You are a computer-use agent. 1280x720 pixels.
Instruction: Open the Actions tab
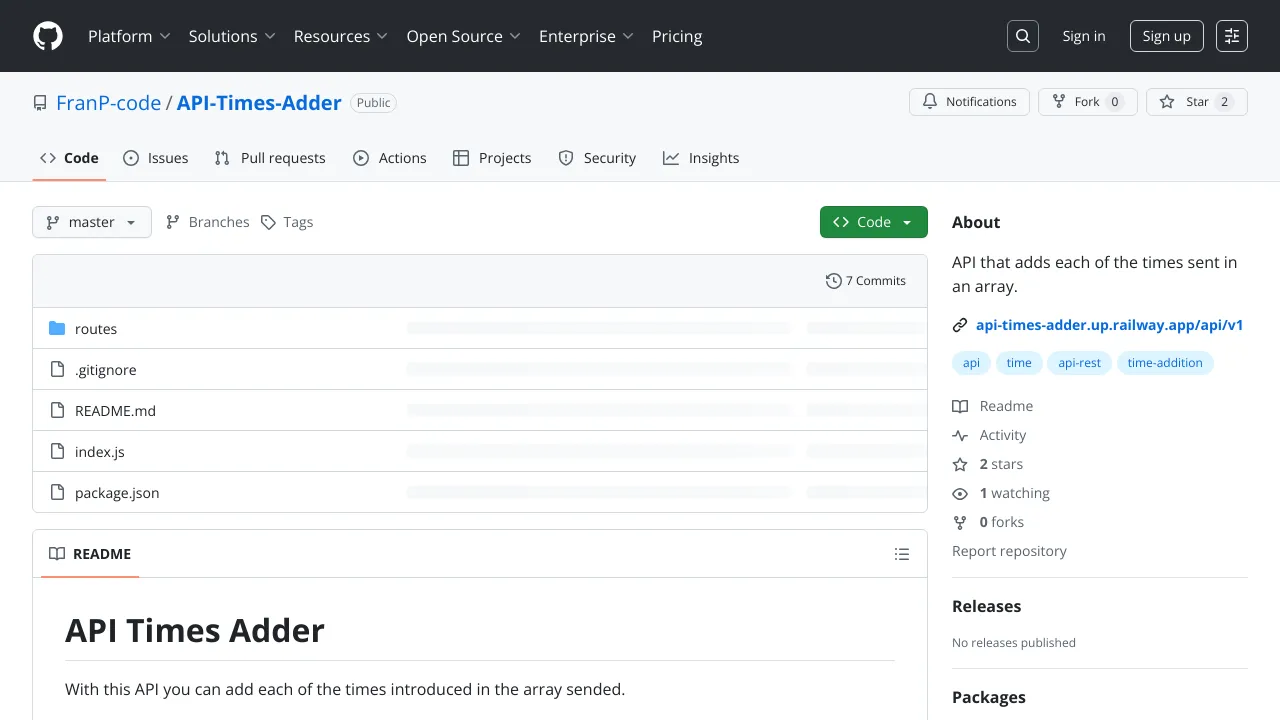(x=390, y=158)
